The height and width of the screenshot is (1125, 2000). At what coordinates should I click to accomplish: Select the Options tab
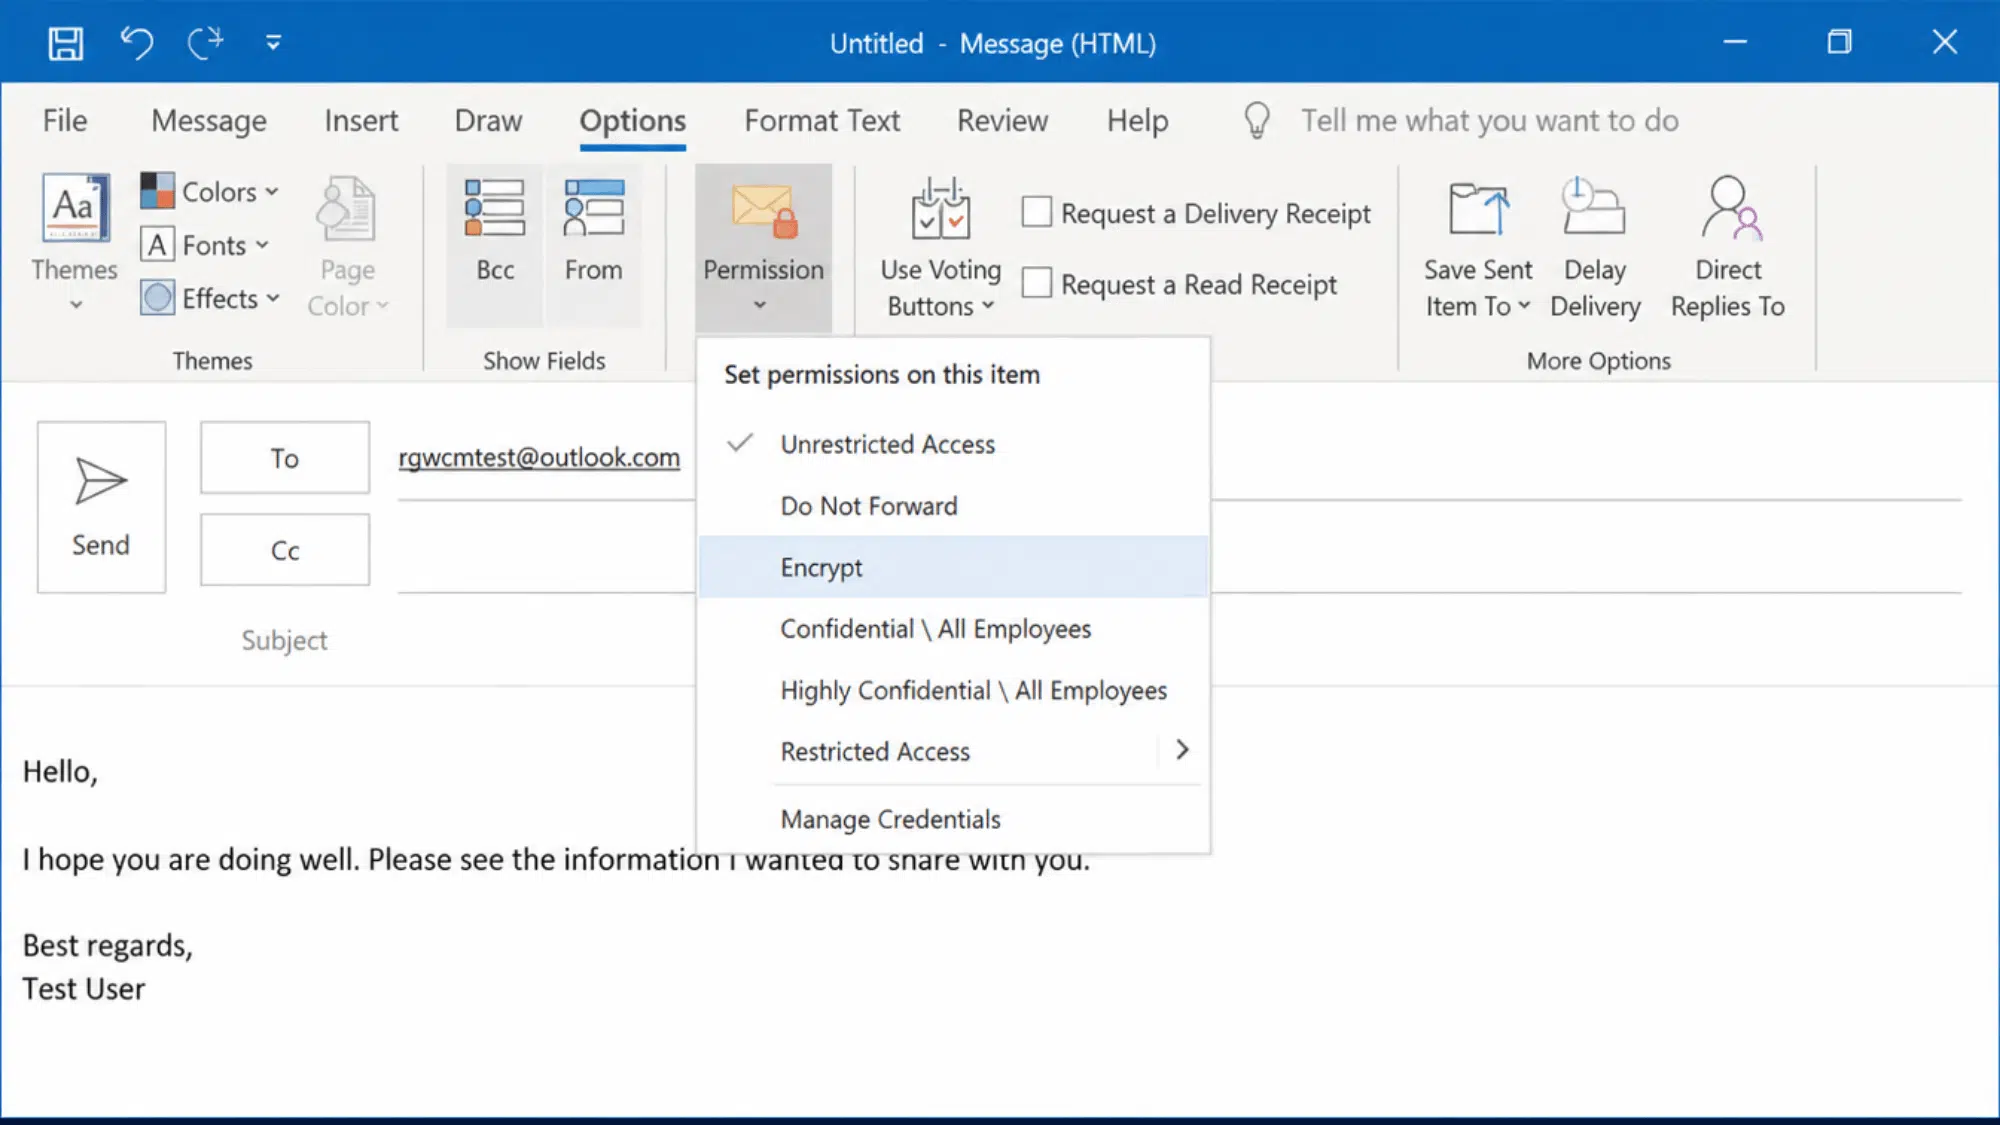[x=633, y=121]
